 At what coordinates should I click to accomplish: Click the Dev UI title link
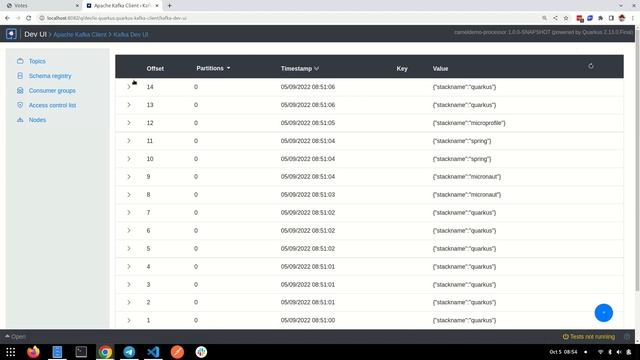[35, 34]
